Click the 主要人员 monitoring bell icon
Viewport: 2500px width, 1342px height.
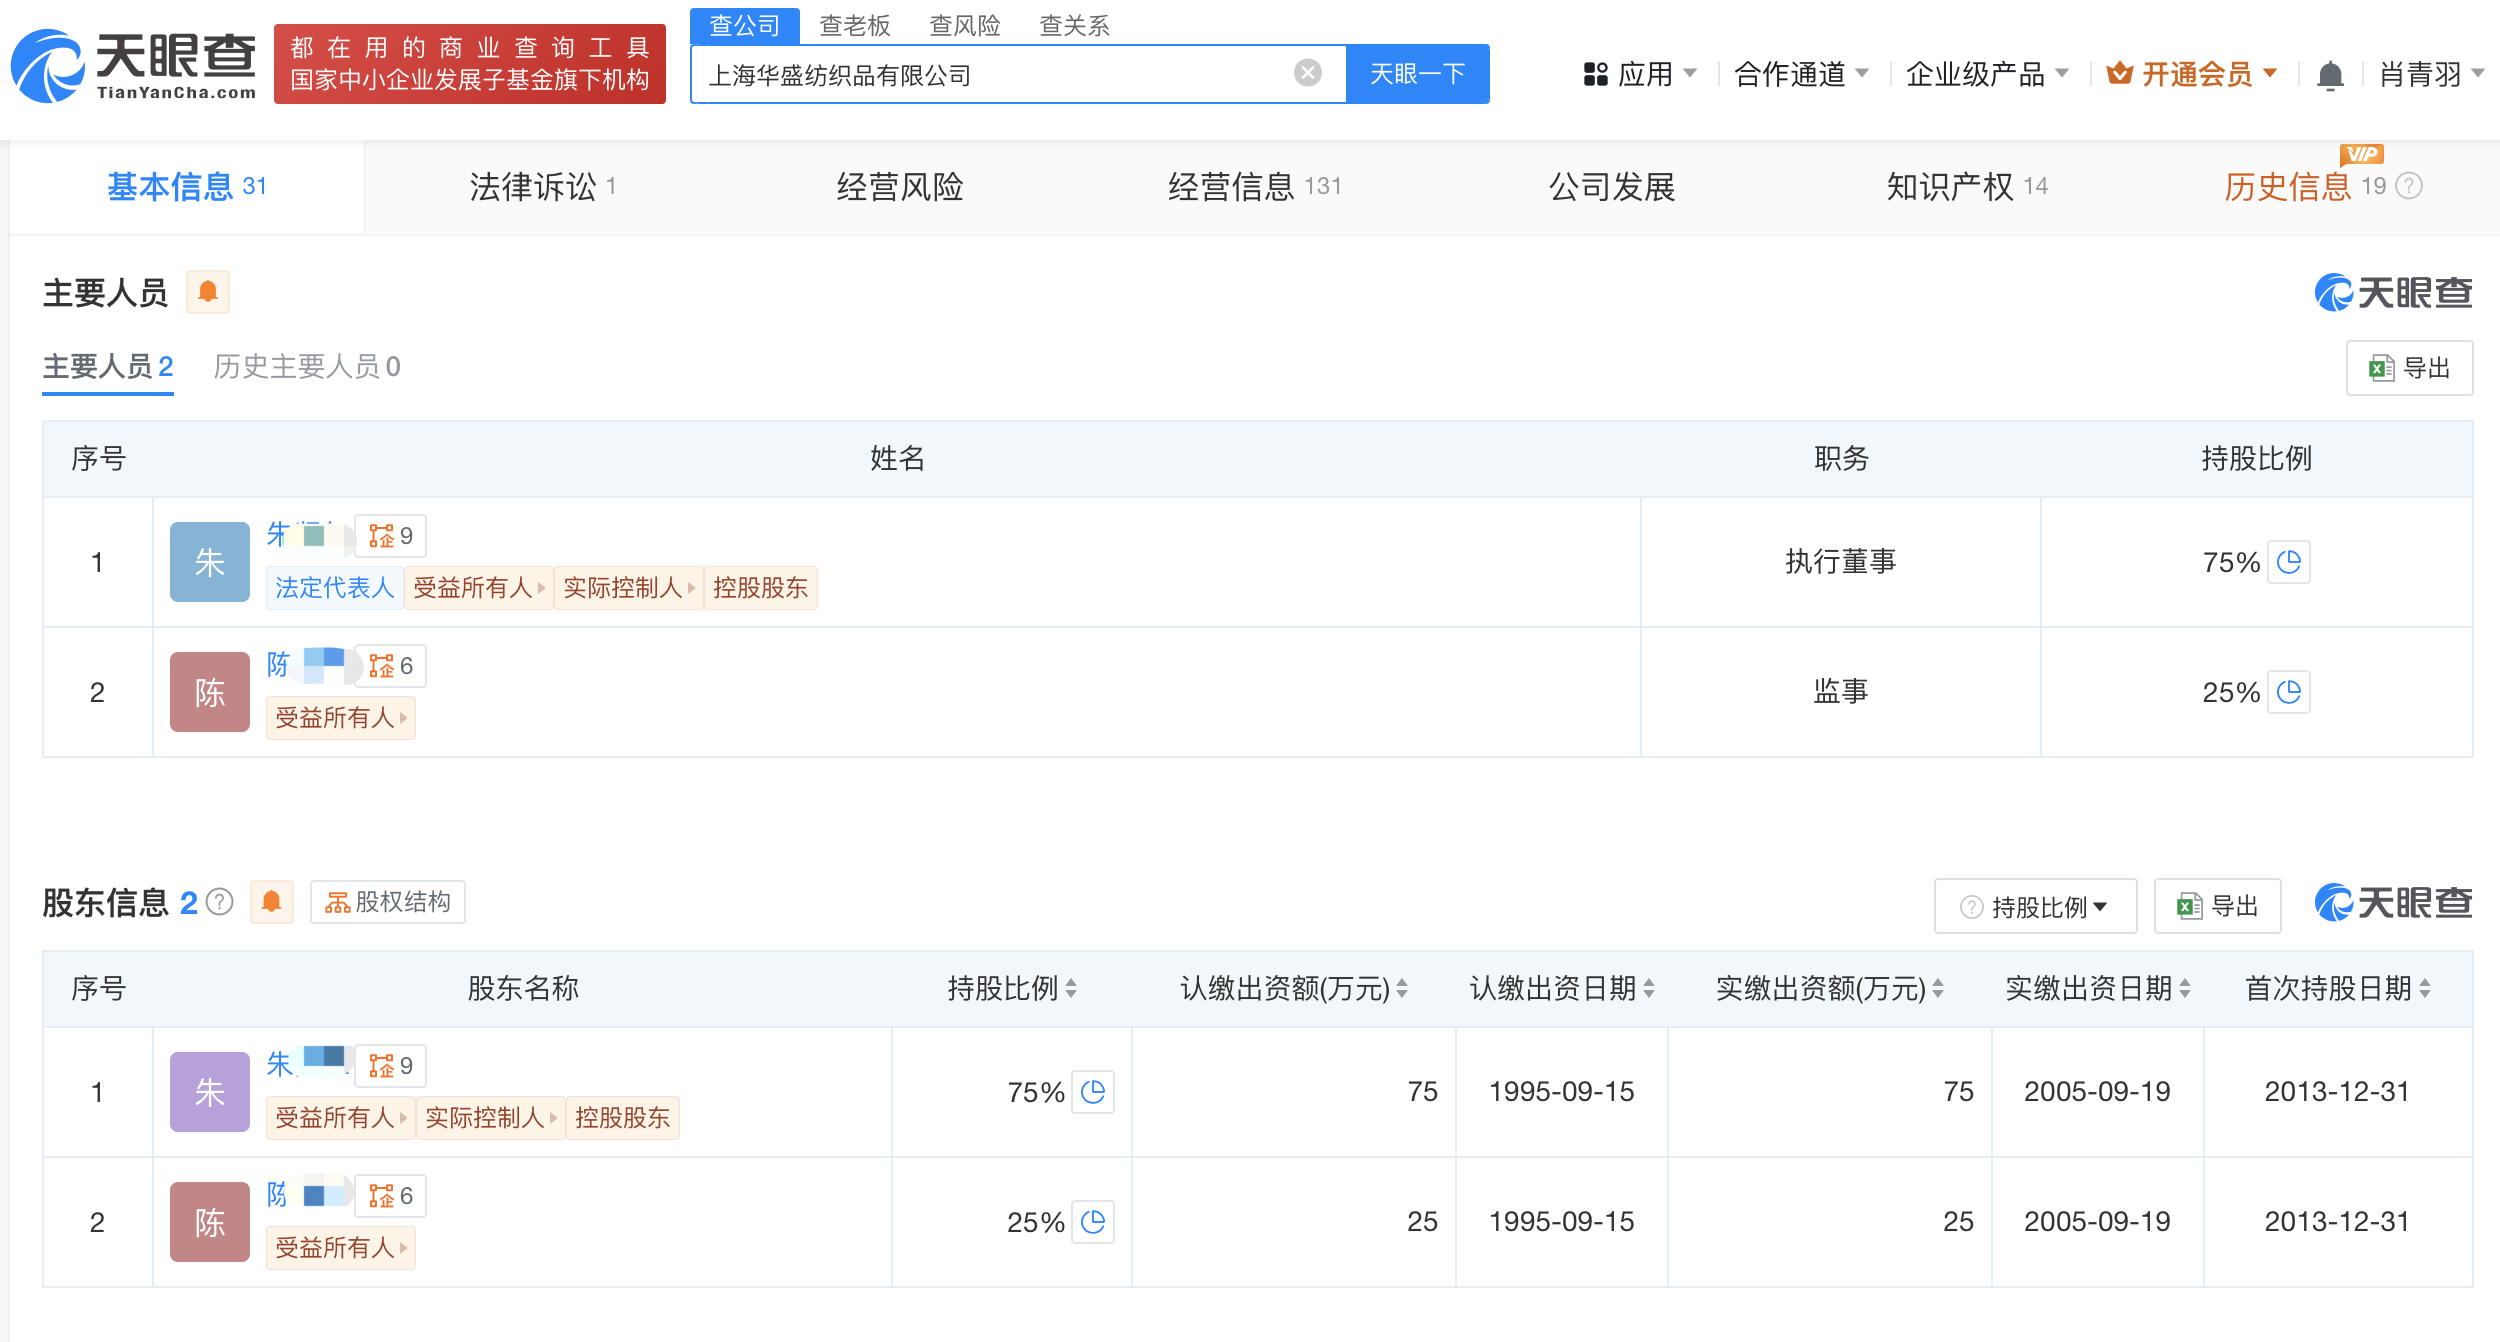point(208,292)
